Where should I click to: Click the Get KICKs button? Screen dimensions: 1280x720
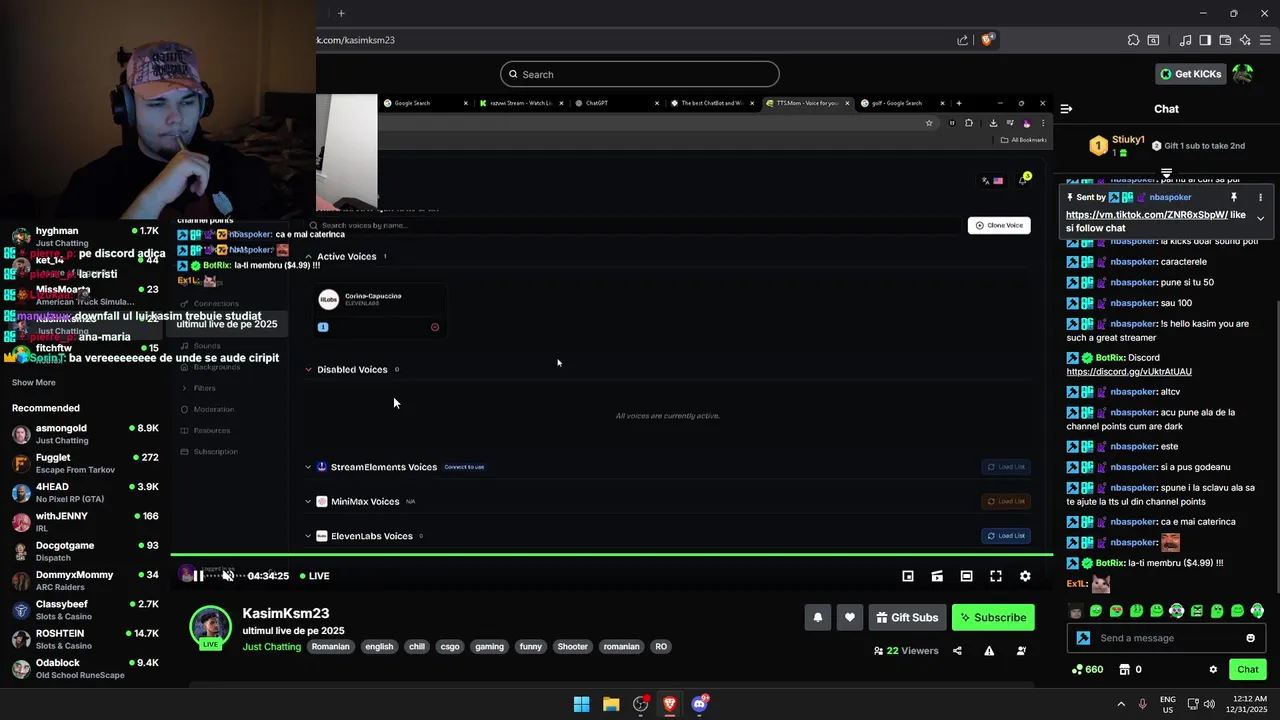coord(1192,74)
